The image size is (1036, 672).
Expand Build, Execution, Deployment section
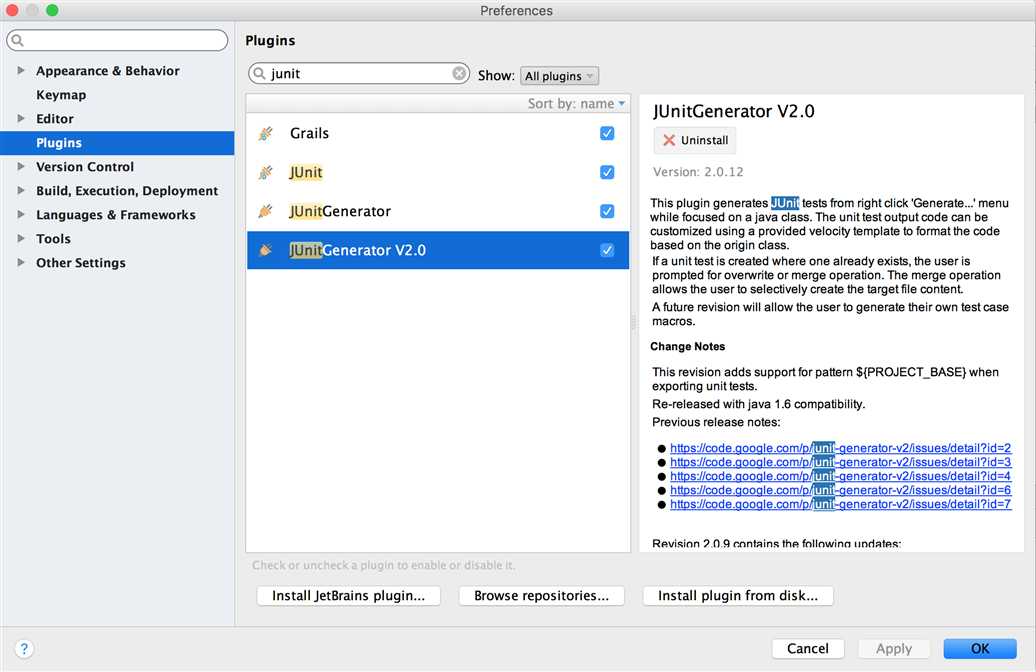point(21,190)
